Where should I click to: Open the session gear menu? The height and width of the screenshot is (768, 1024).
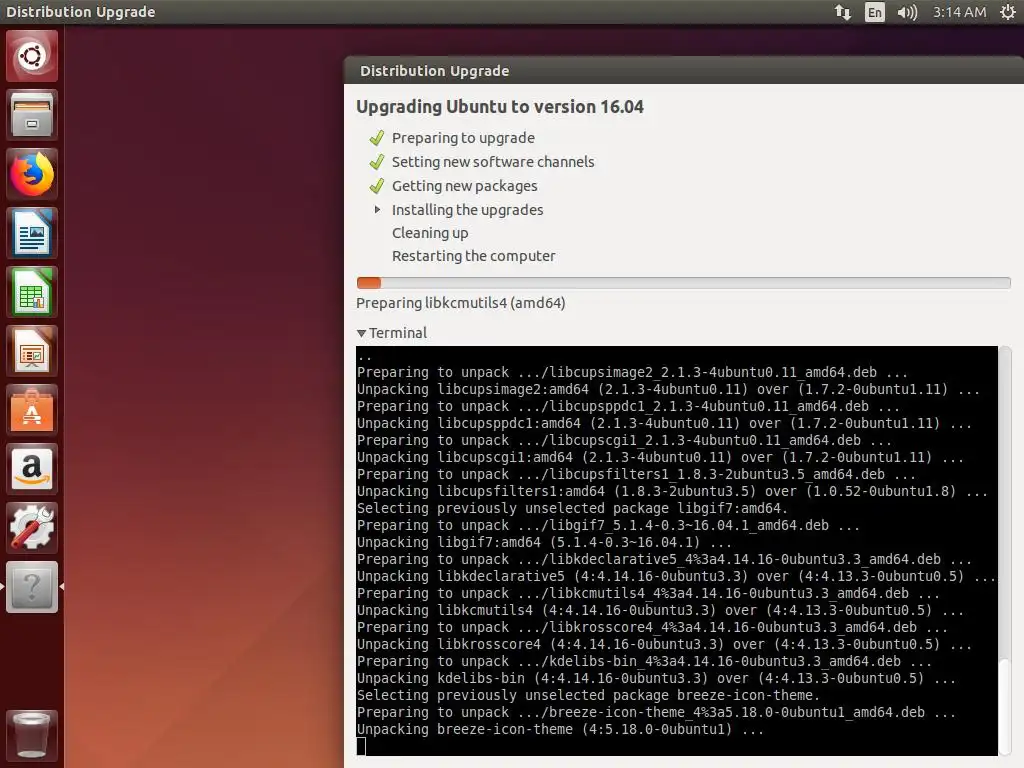(1008, 12)
